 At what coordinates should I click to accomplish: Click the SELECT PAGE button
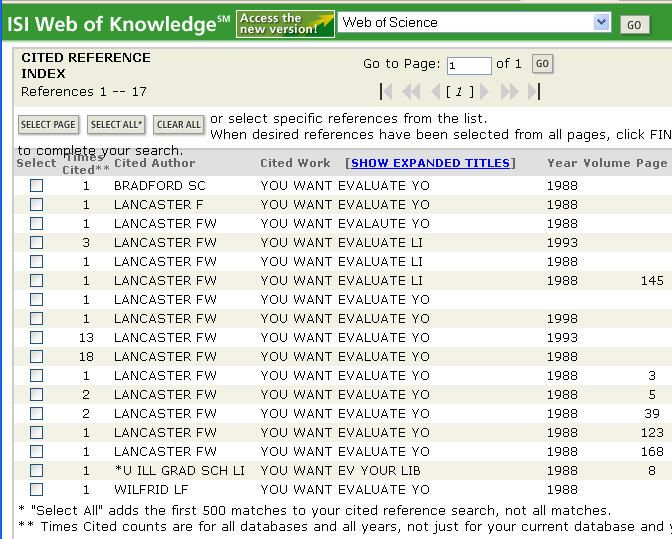point(48,125)
